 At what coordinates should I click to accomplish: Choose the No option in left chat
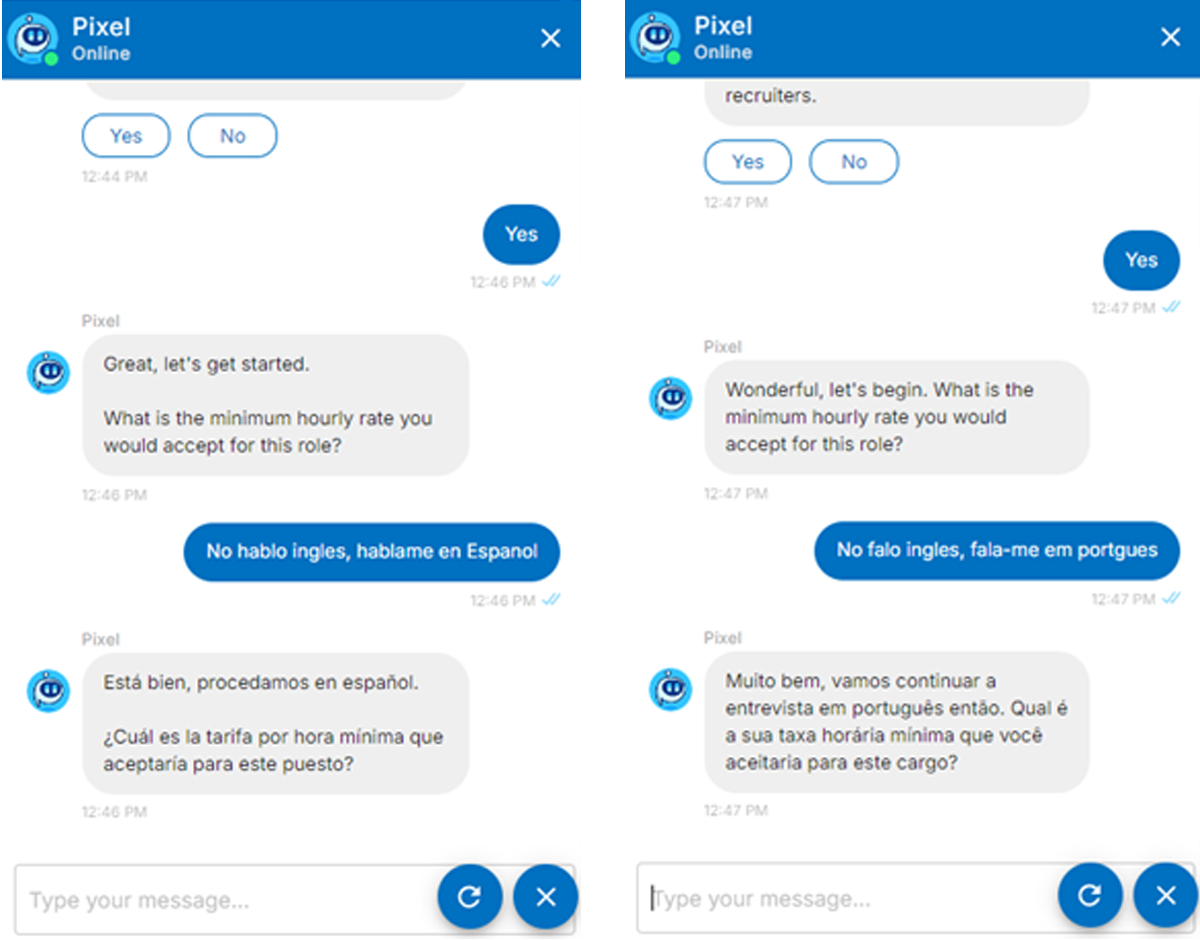(232, 136)
